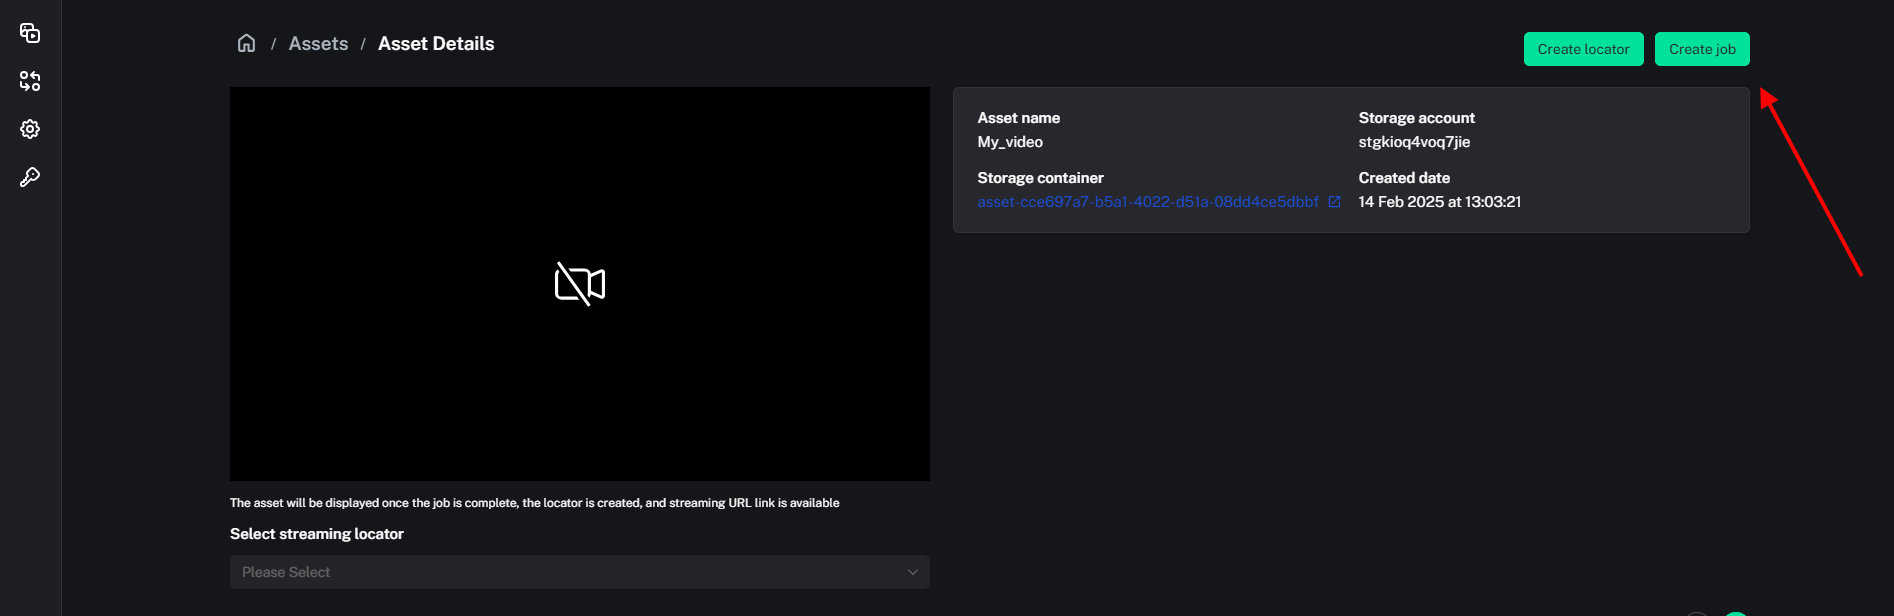Image resolution: width=1894 pixels, height=616 pixels.
Task: Click the Select streaming locator label
Action: [317, 534]
